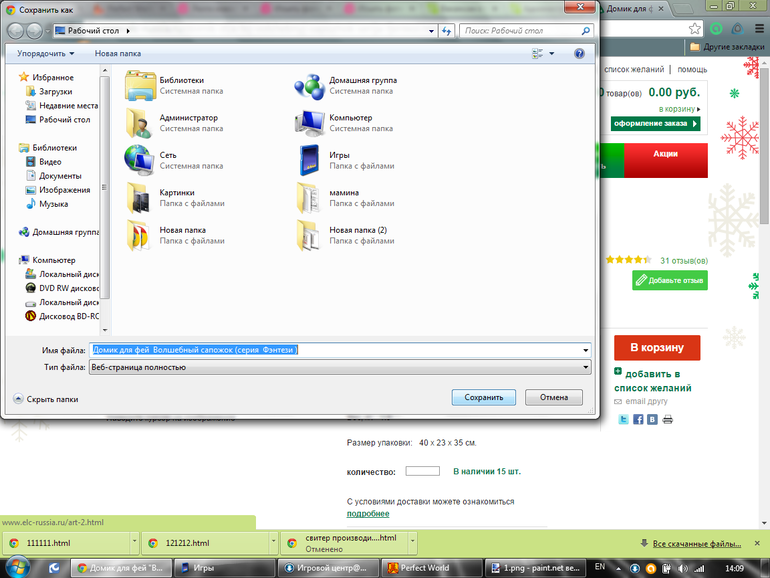Image resolution: width=770 pixels, height=578 pixels.
Task: Click the Добавьте отзыв button
Action: point(670,280)
